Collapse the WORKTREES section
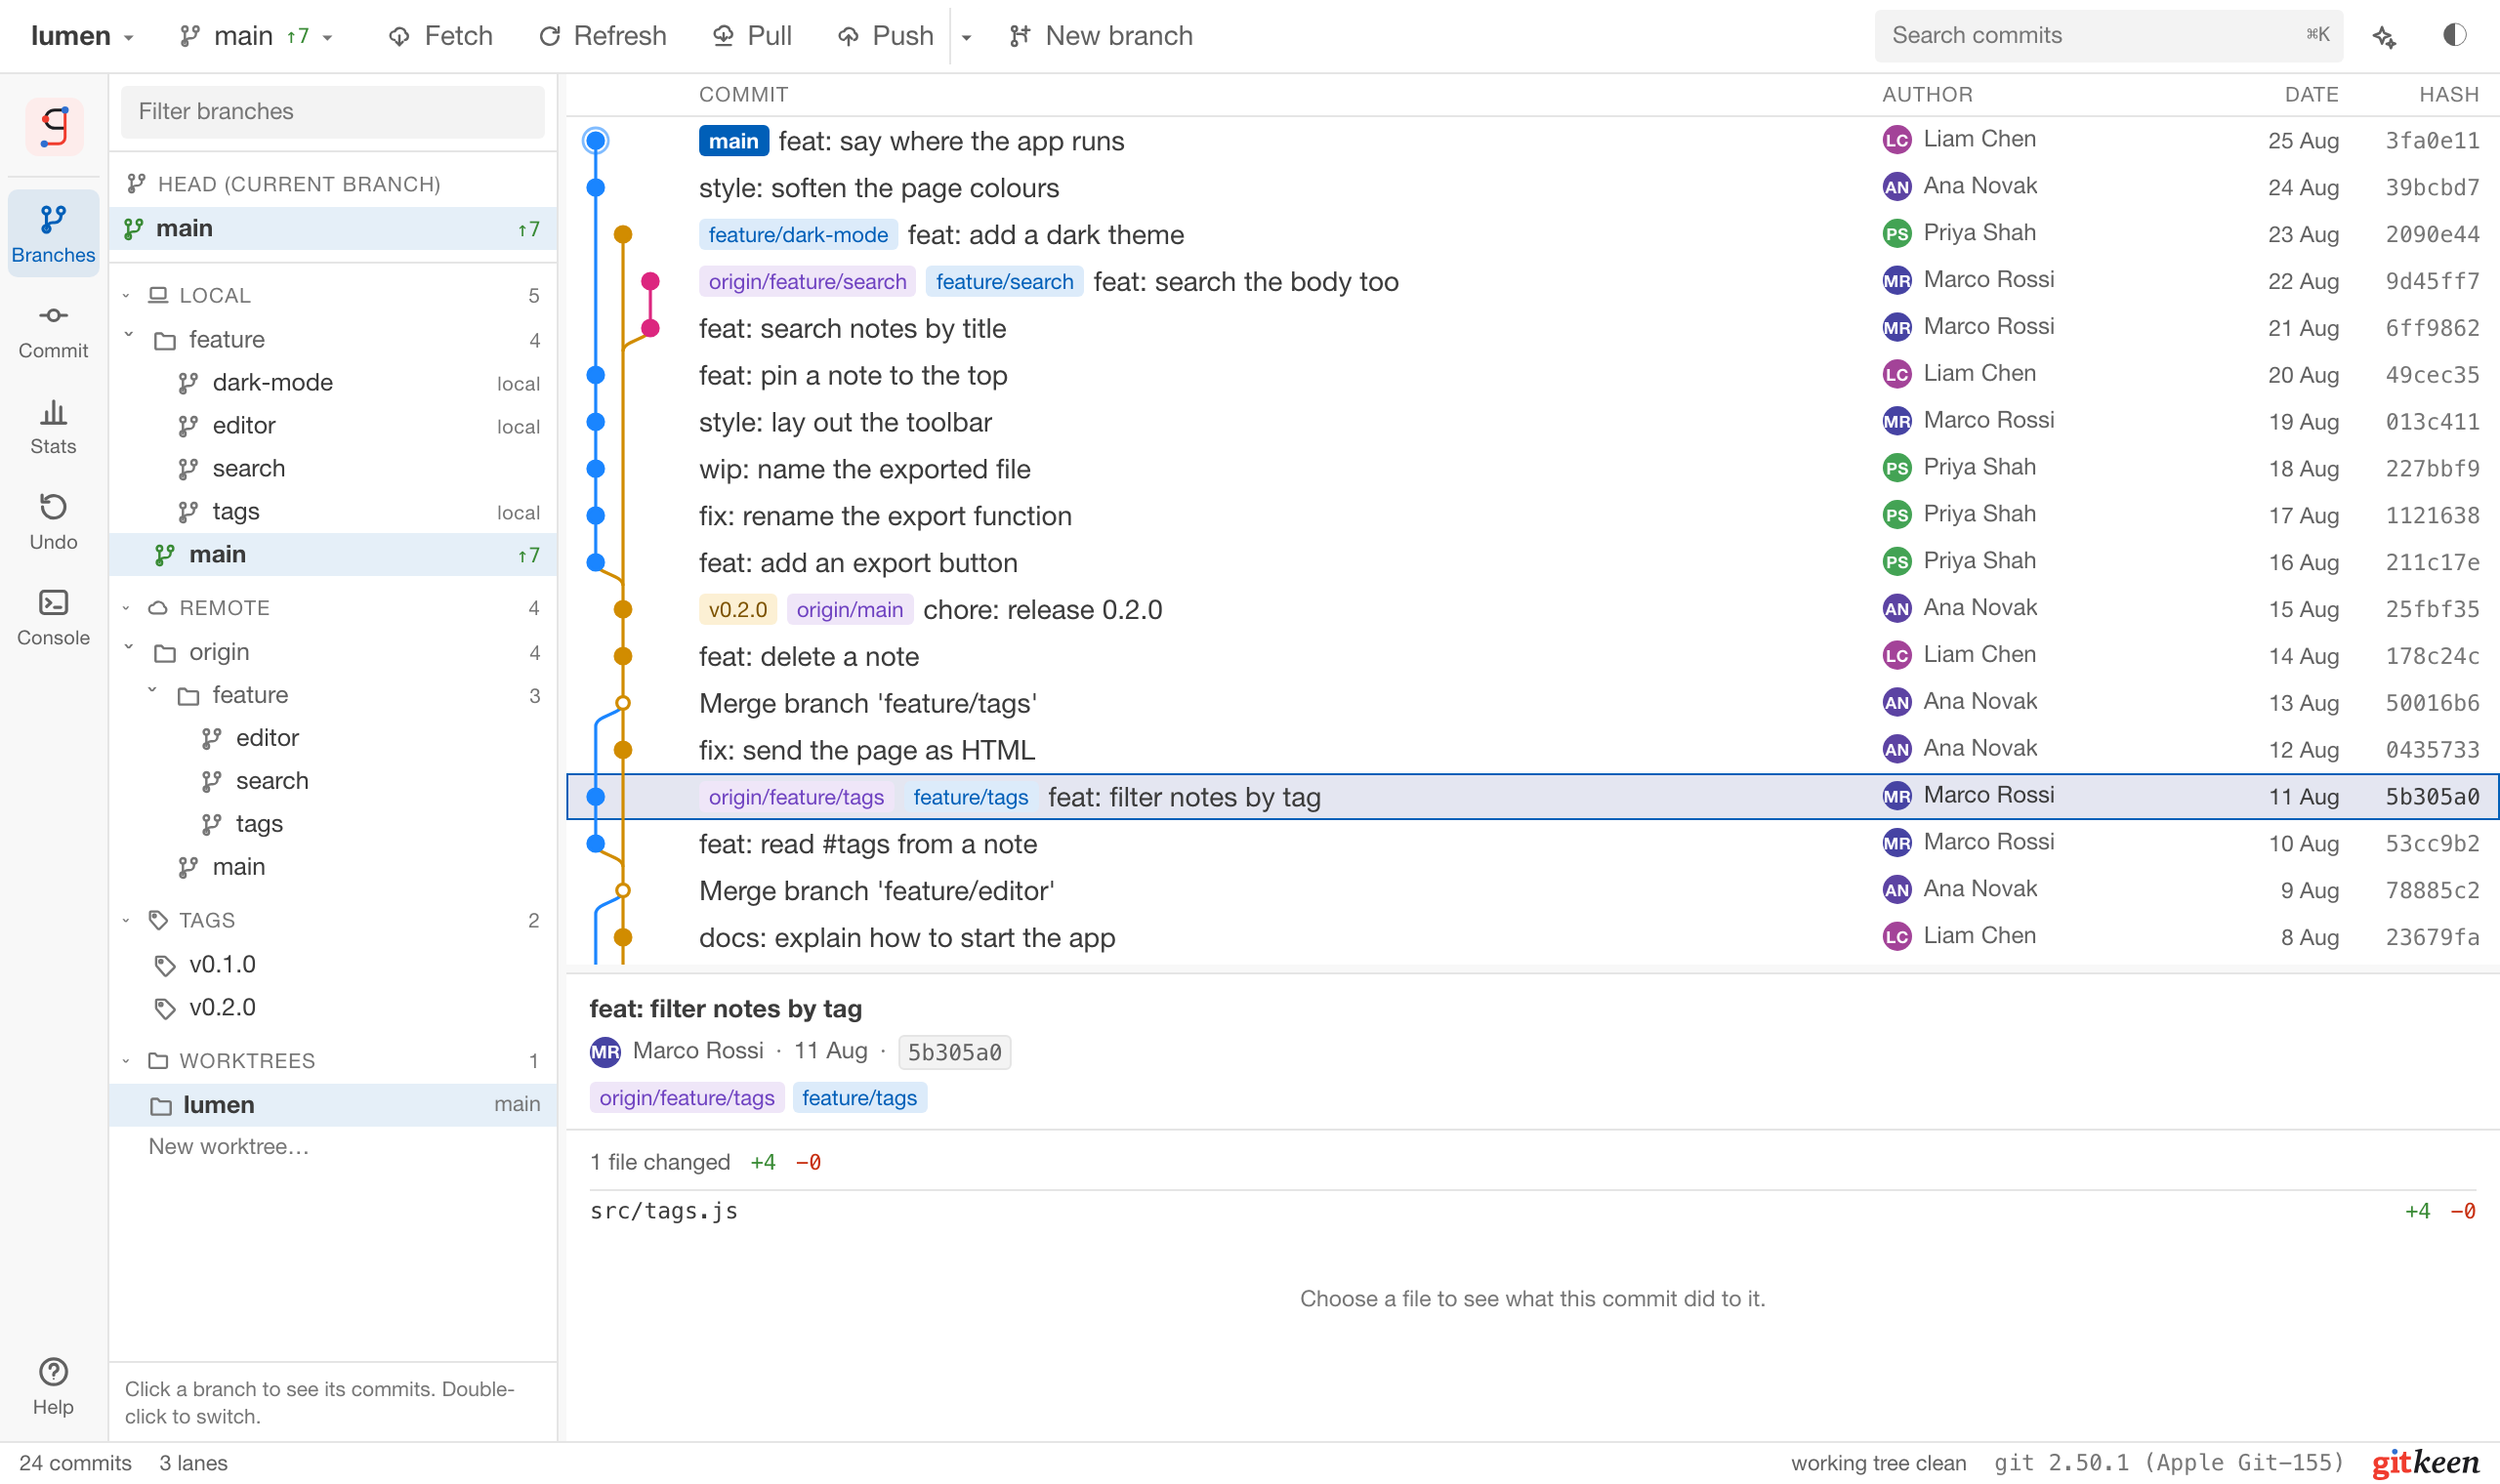The height and width of the screenshot is (1484, 2500). click(126, 1060)
